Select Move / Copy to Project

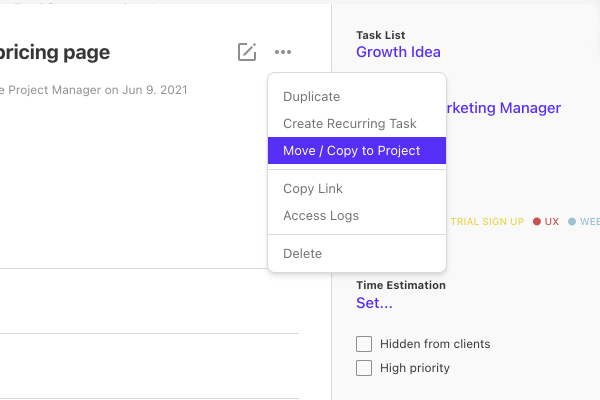(x=357, y=150)
